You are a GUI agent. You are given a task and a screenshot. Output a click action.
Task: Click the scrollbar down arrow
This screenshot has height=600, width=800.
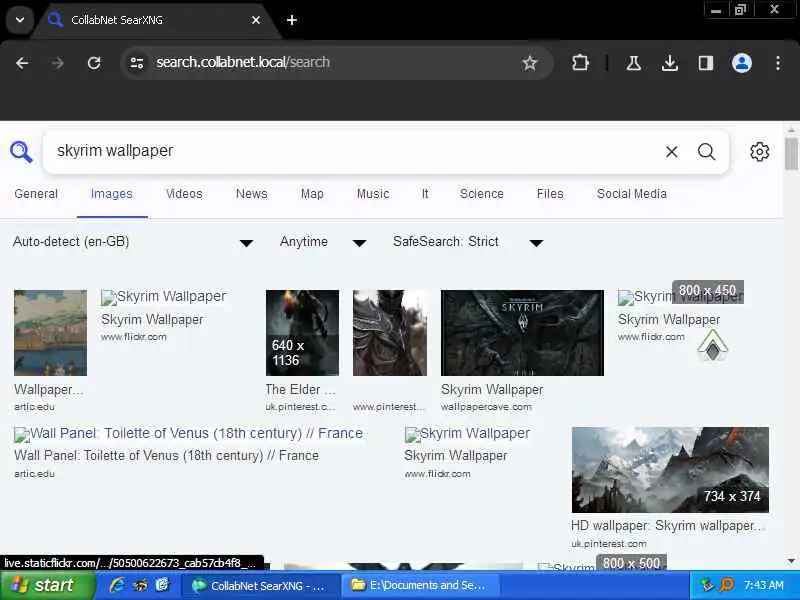tap(791, 560)
